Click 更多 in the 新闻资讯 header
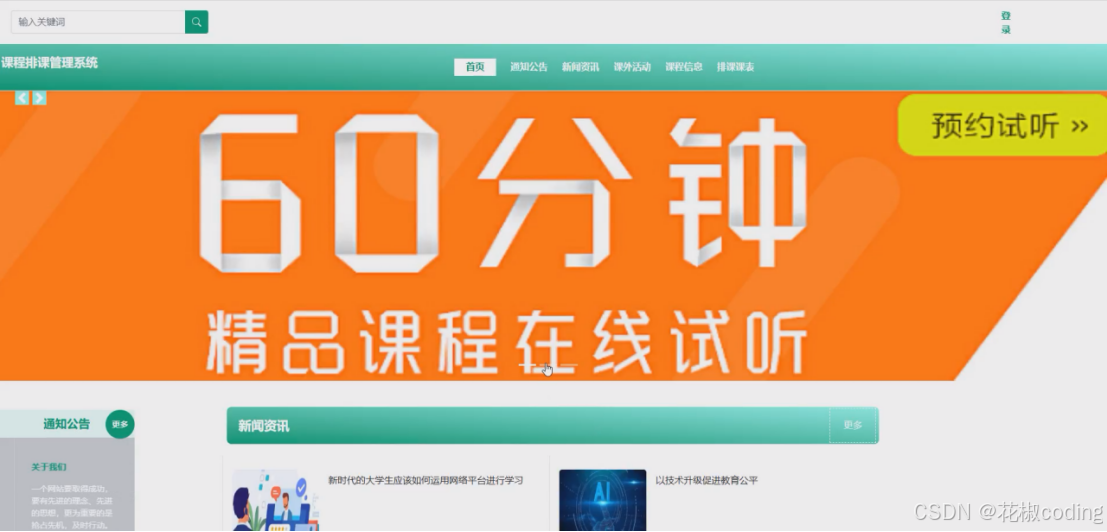The height and width of the screenshot is (532, 1107). point(853,425)
